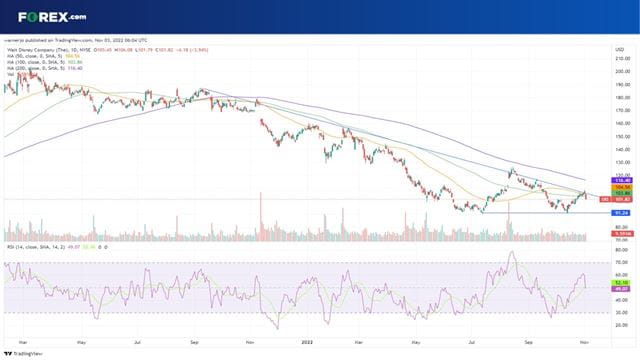The image size is (640, 360).
Task: Click the 60.00 RSI axis label
Action: pos(622,275)
